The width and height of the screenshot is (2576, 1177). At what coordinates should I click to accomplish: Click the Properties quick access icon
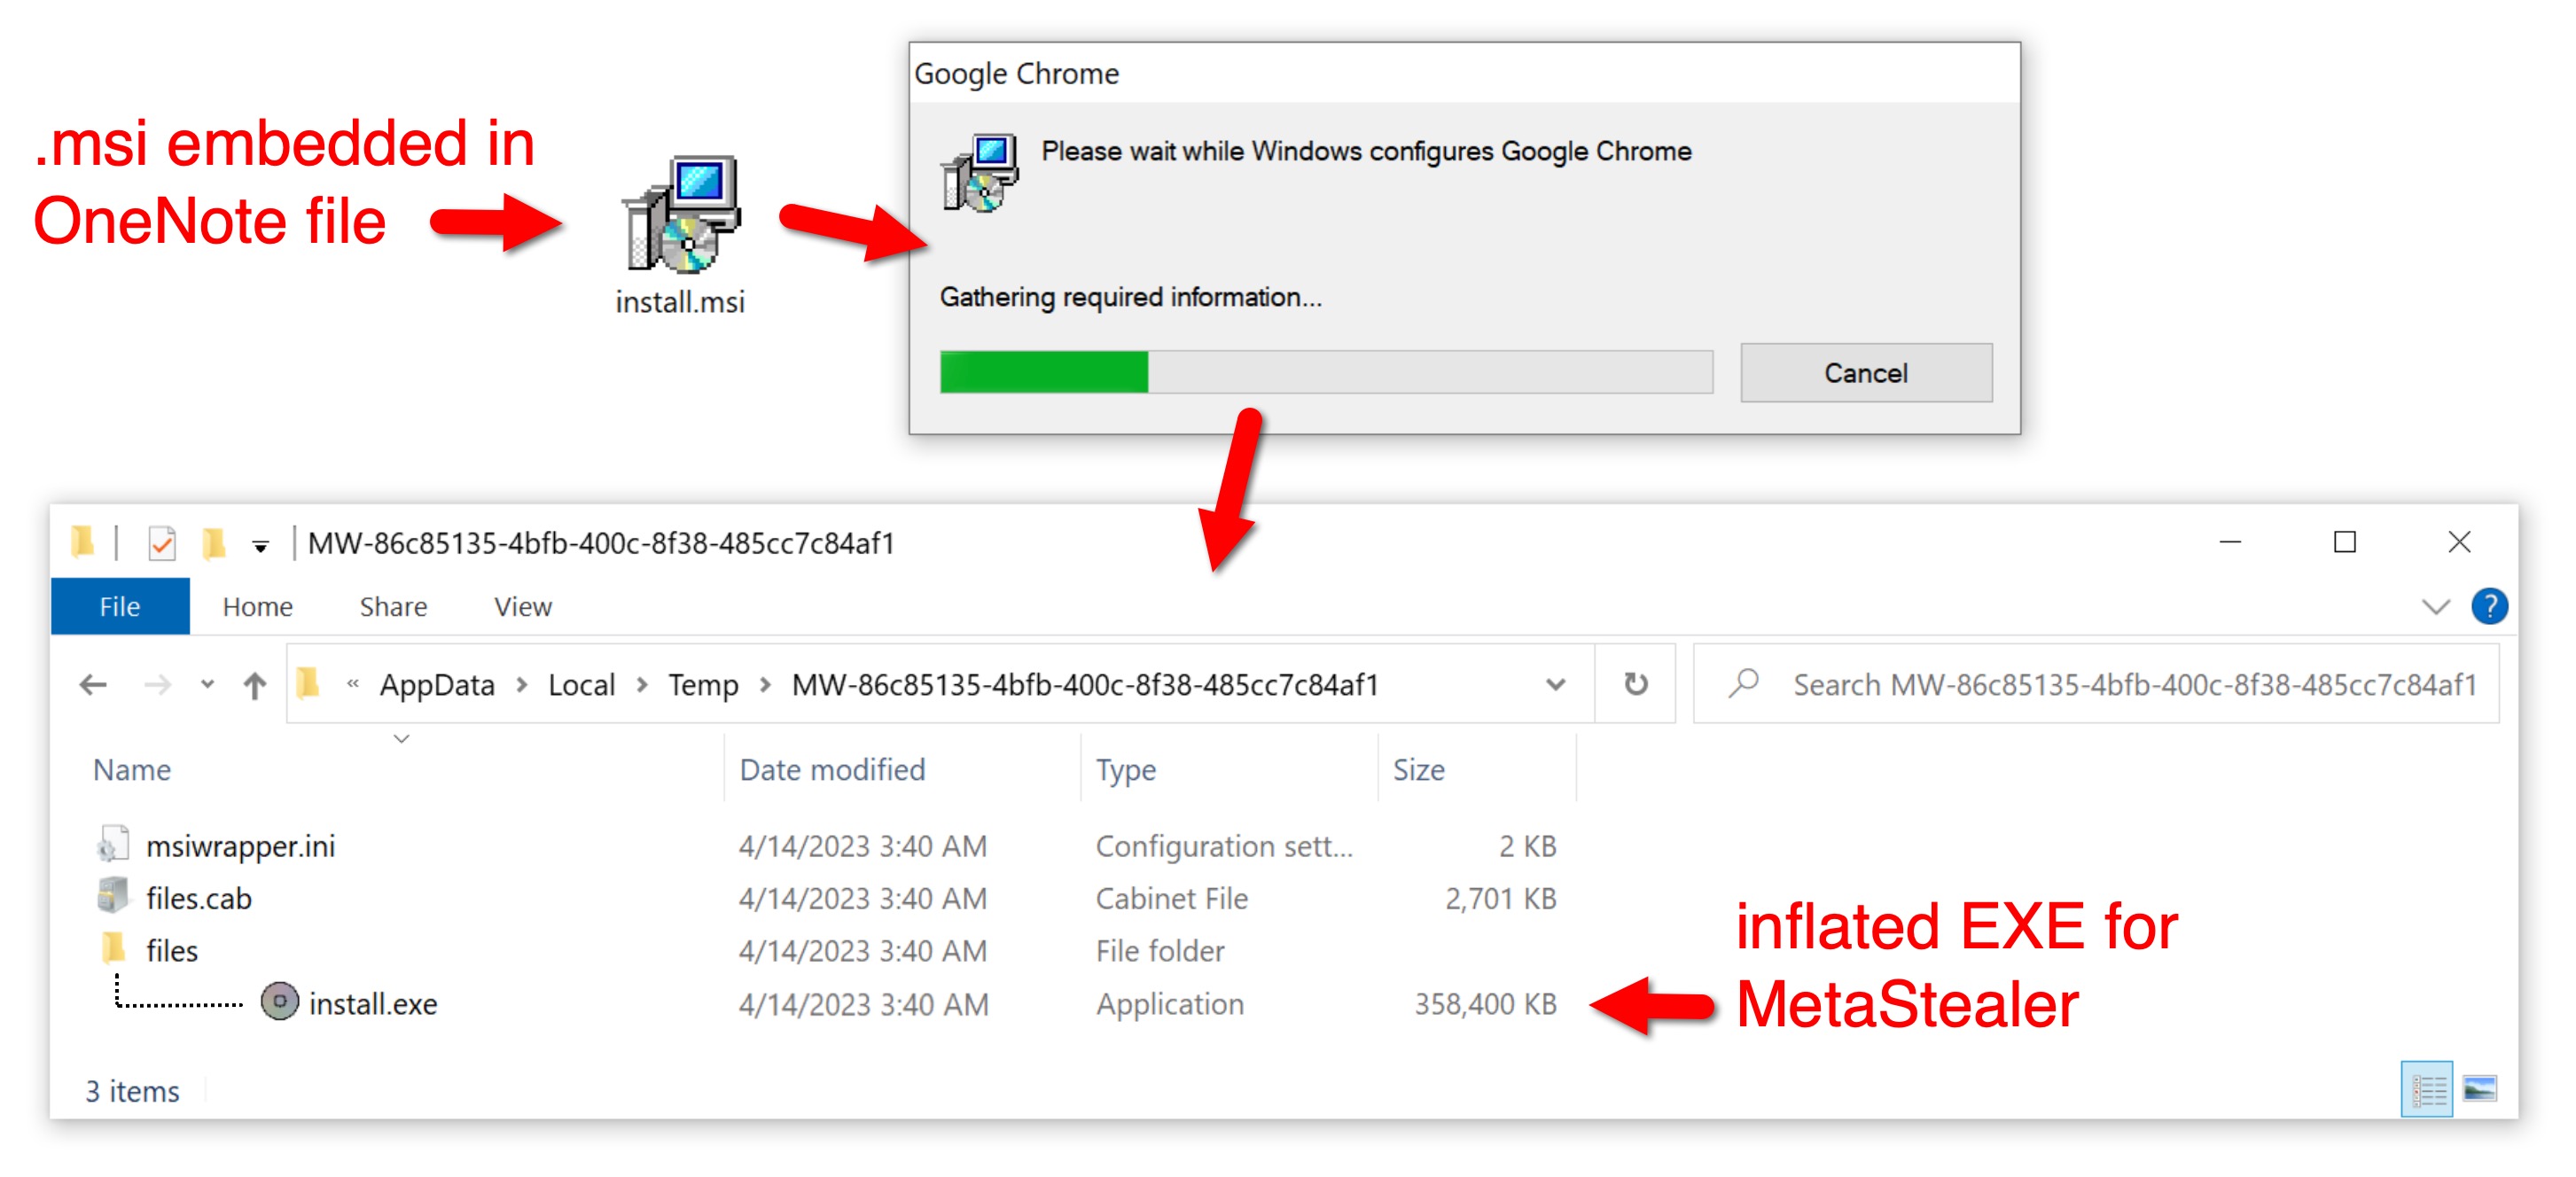point(162,543)
